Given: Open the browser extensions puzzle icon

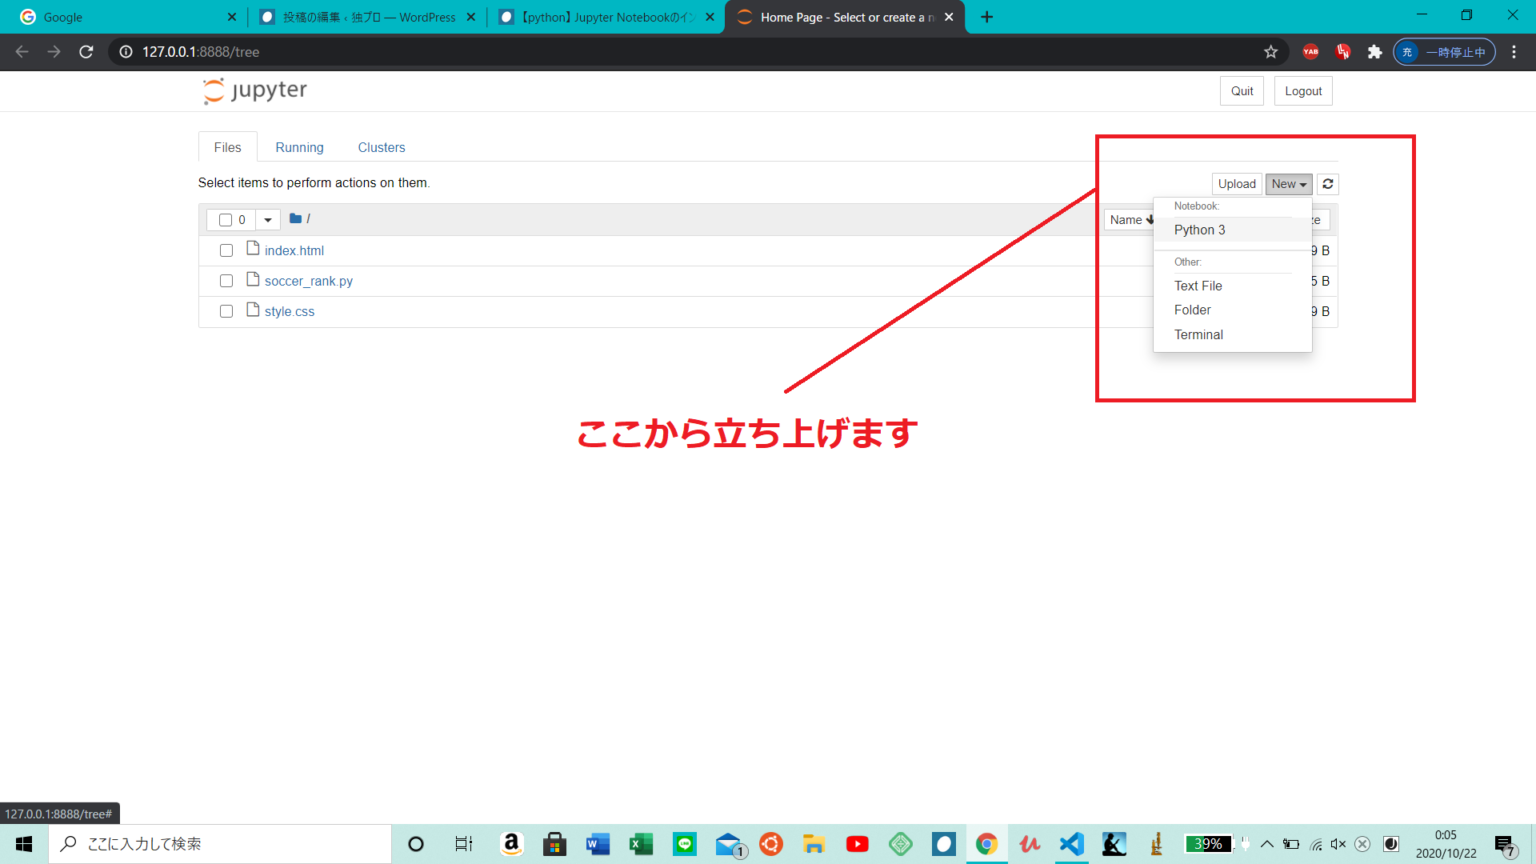Looking at the screenshot, I should tap(1374, 51).
